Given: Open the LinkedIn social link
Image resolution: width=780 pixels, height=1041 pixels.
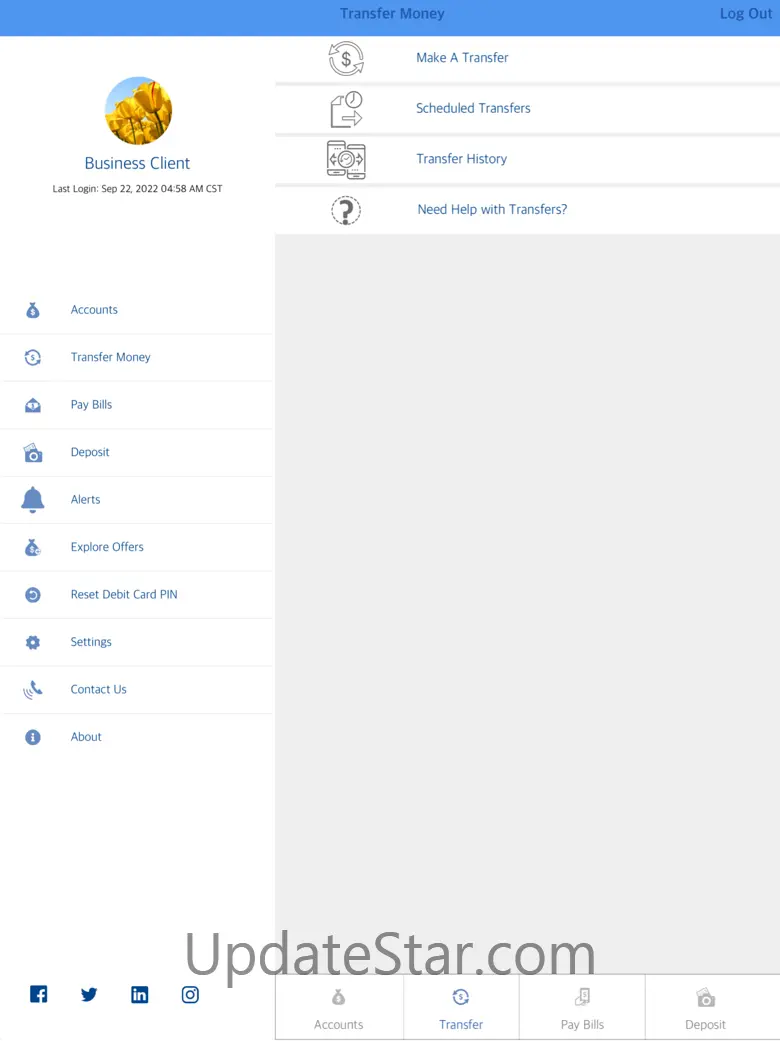Looking at the screenshot, I should click(139, 995).
